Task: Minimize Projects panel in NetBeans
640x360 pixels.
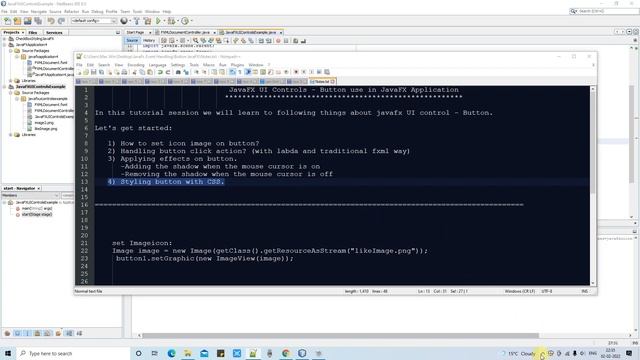Action: pos(118,32)
